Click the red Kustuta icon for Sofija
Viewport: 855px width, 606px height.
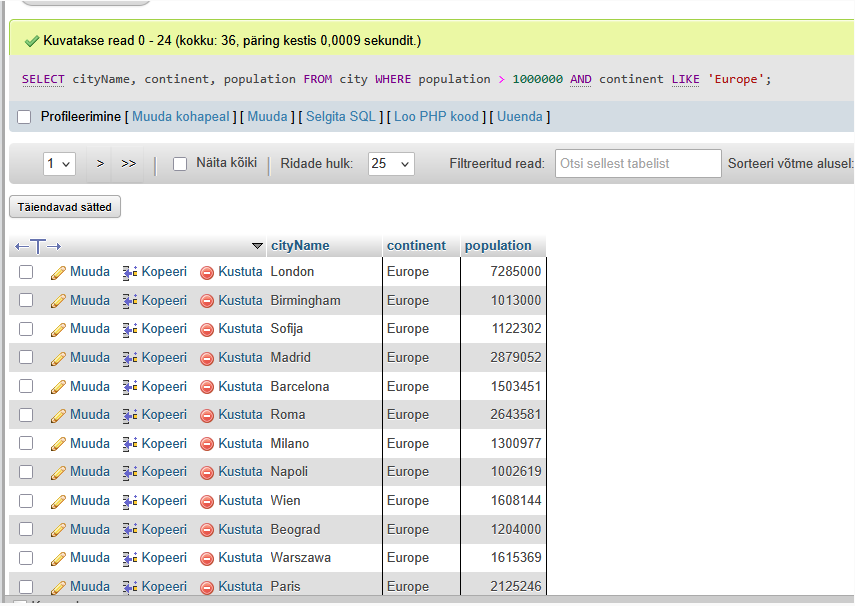pyautogui.click(x=207, y=329)
